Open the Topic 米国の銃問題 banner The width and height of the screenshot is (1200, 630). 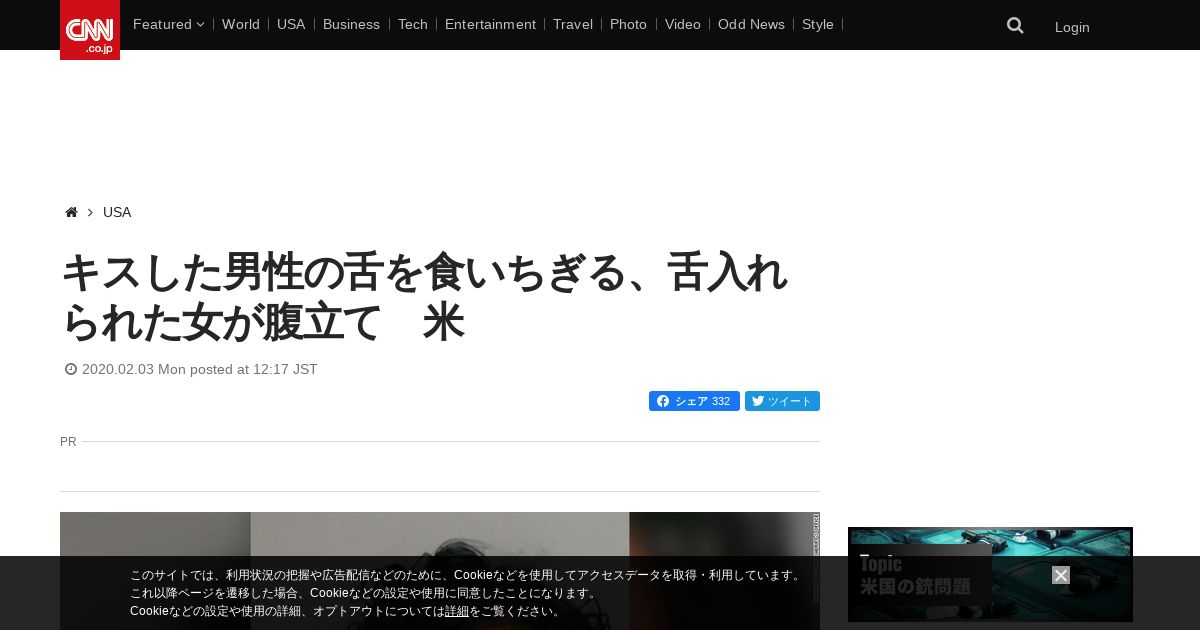[x=990, y=575]
